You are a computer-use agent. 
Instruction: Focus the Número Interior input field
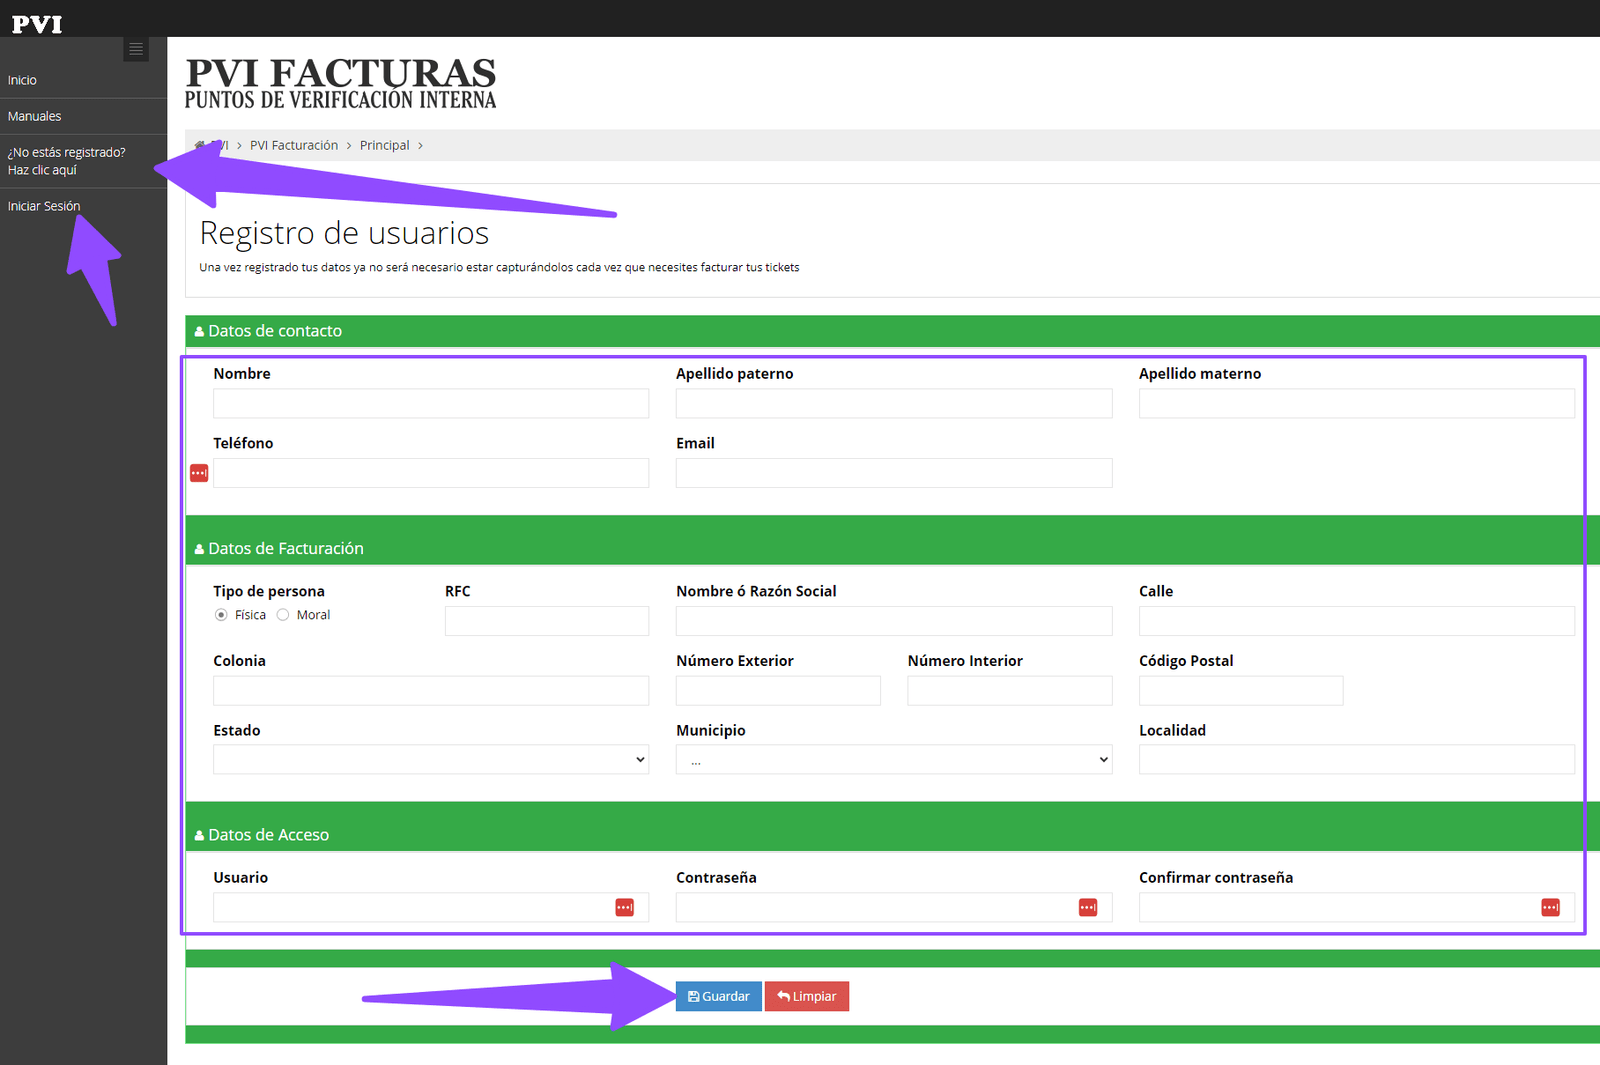click(1010, 691)
